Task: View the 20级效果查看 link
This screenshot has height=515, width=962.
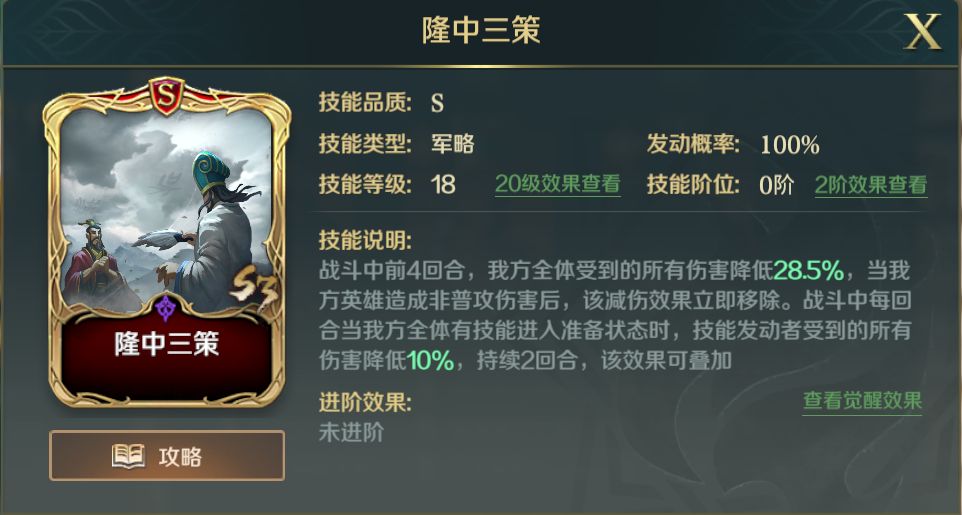Action: pos(558,184)
